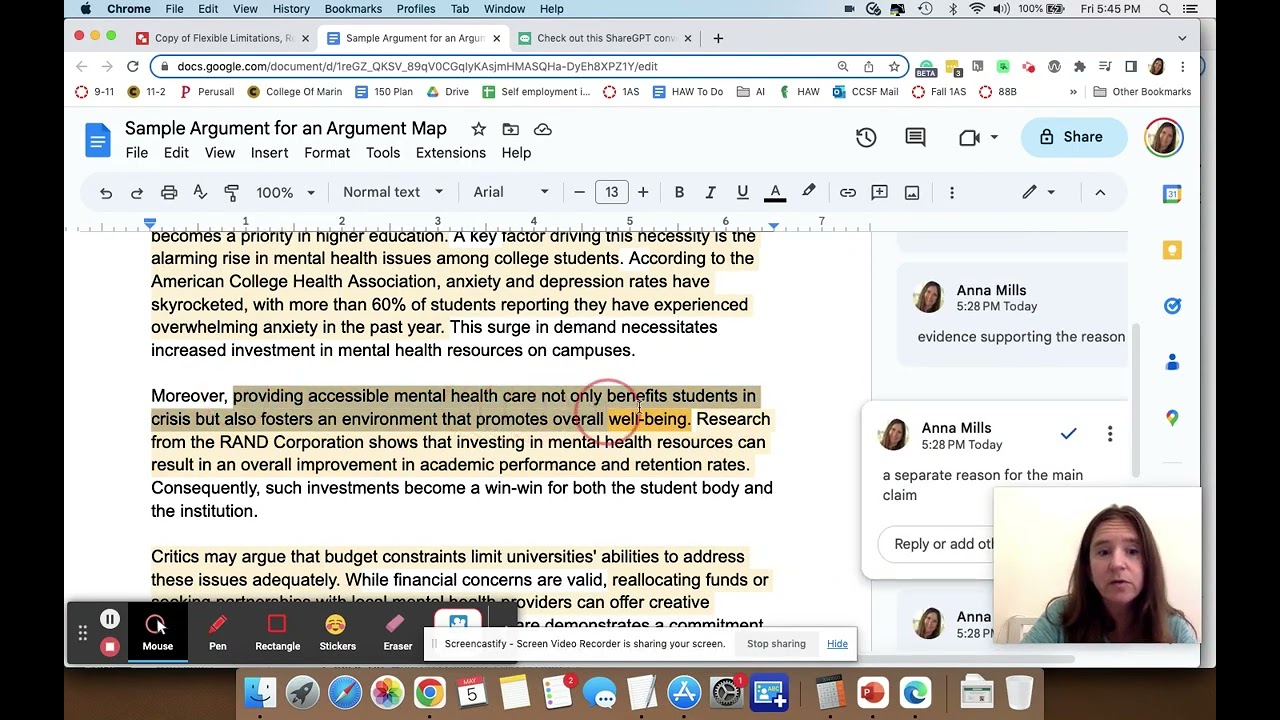Select the Screencastify Eraser tool
This screenshot has height=720, width=1280.
pyautogui.click(x=397, y=632)
